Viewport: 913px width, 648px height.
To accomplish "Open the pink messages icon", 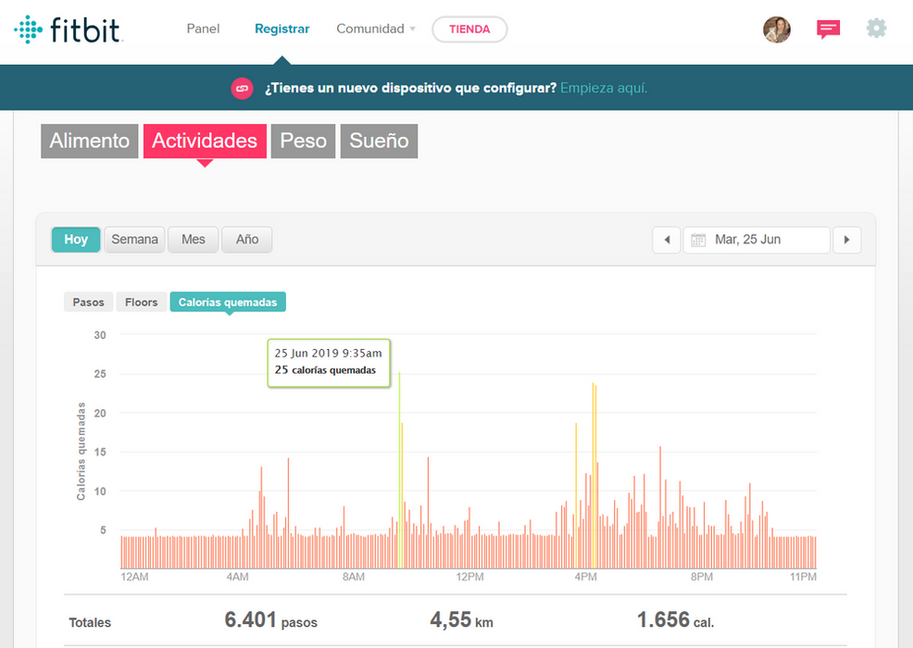I will click(x=828, y=29).
